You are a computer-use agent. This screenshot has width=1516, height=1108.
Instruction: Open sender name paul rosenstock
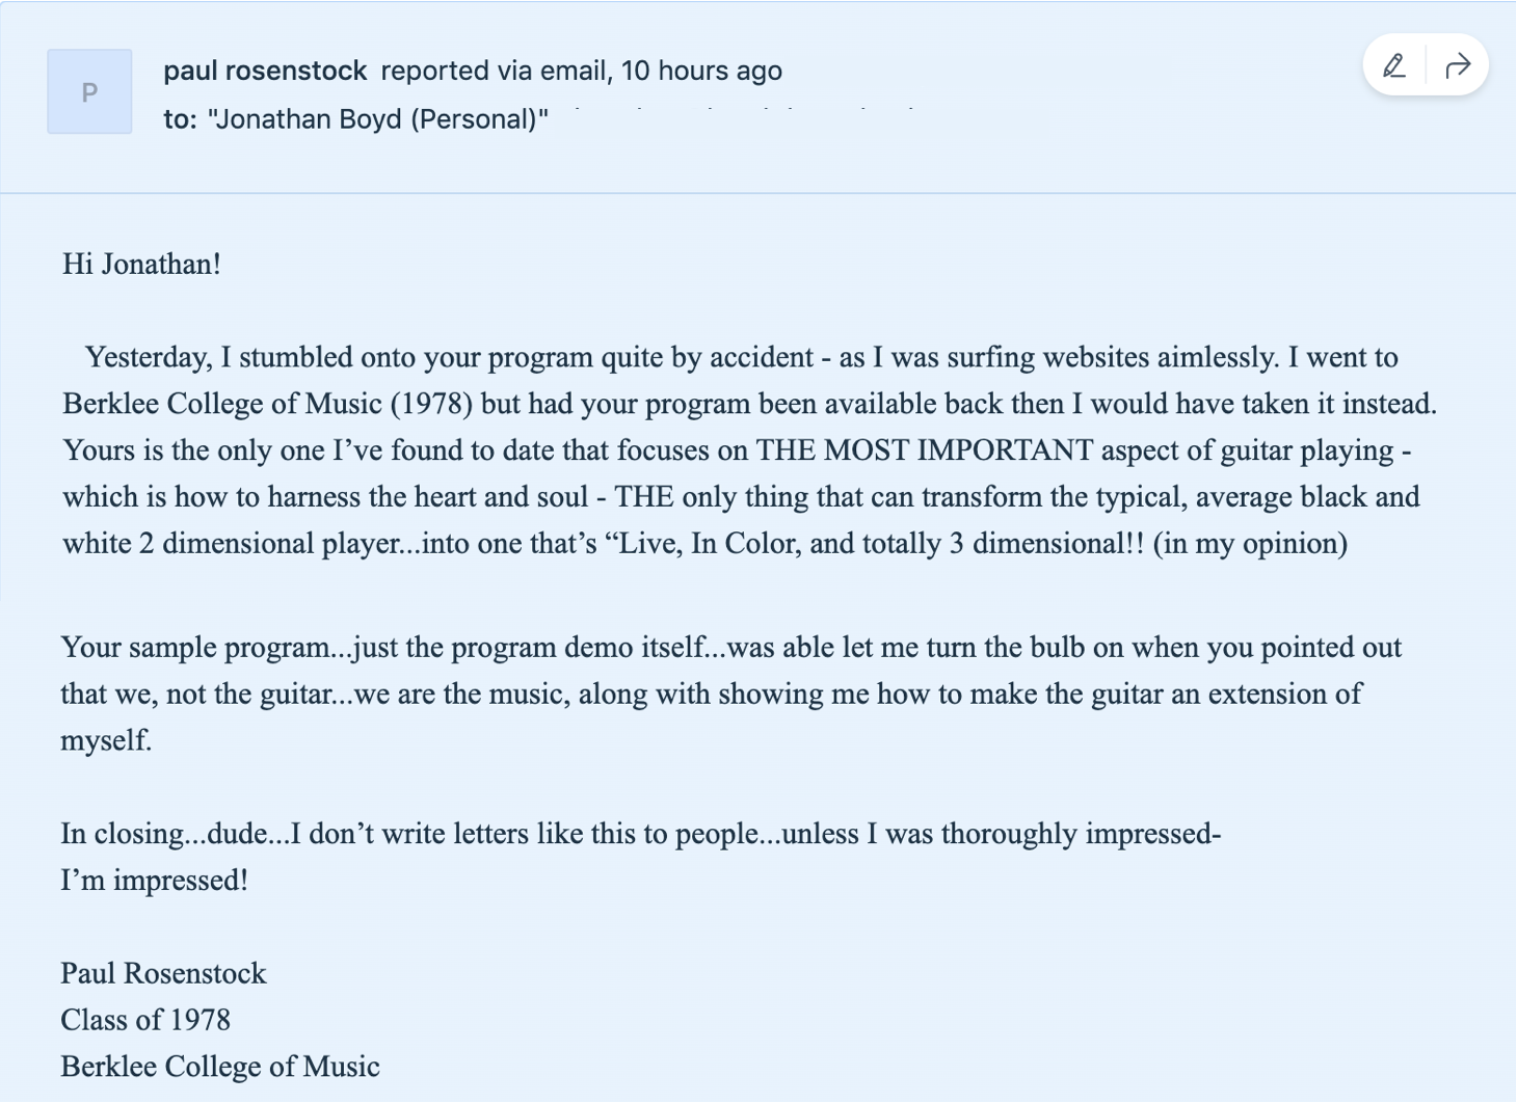pos(265,71)
